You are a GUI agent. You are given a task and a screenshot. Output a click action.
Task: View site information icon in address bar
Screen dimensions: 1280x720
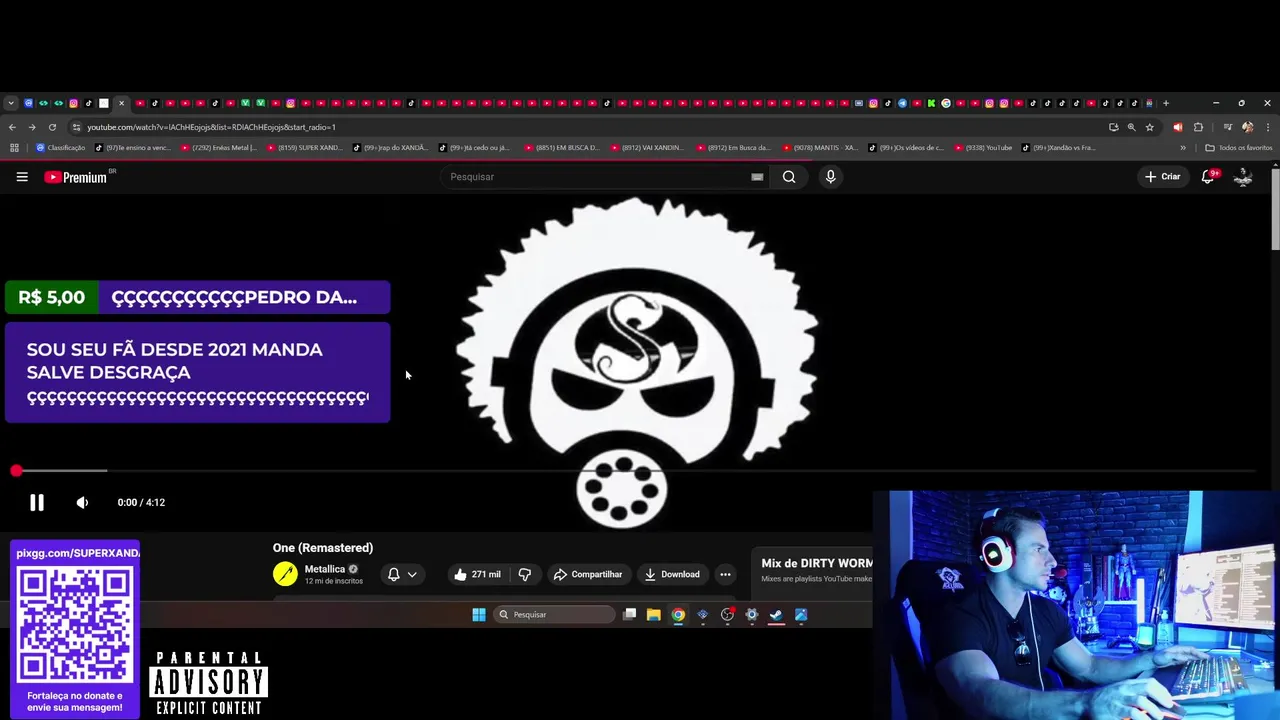tap(76, 127)
